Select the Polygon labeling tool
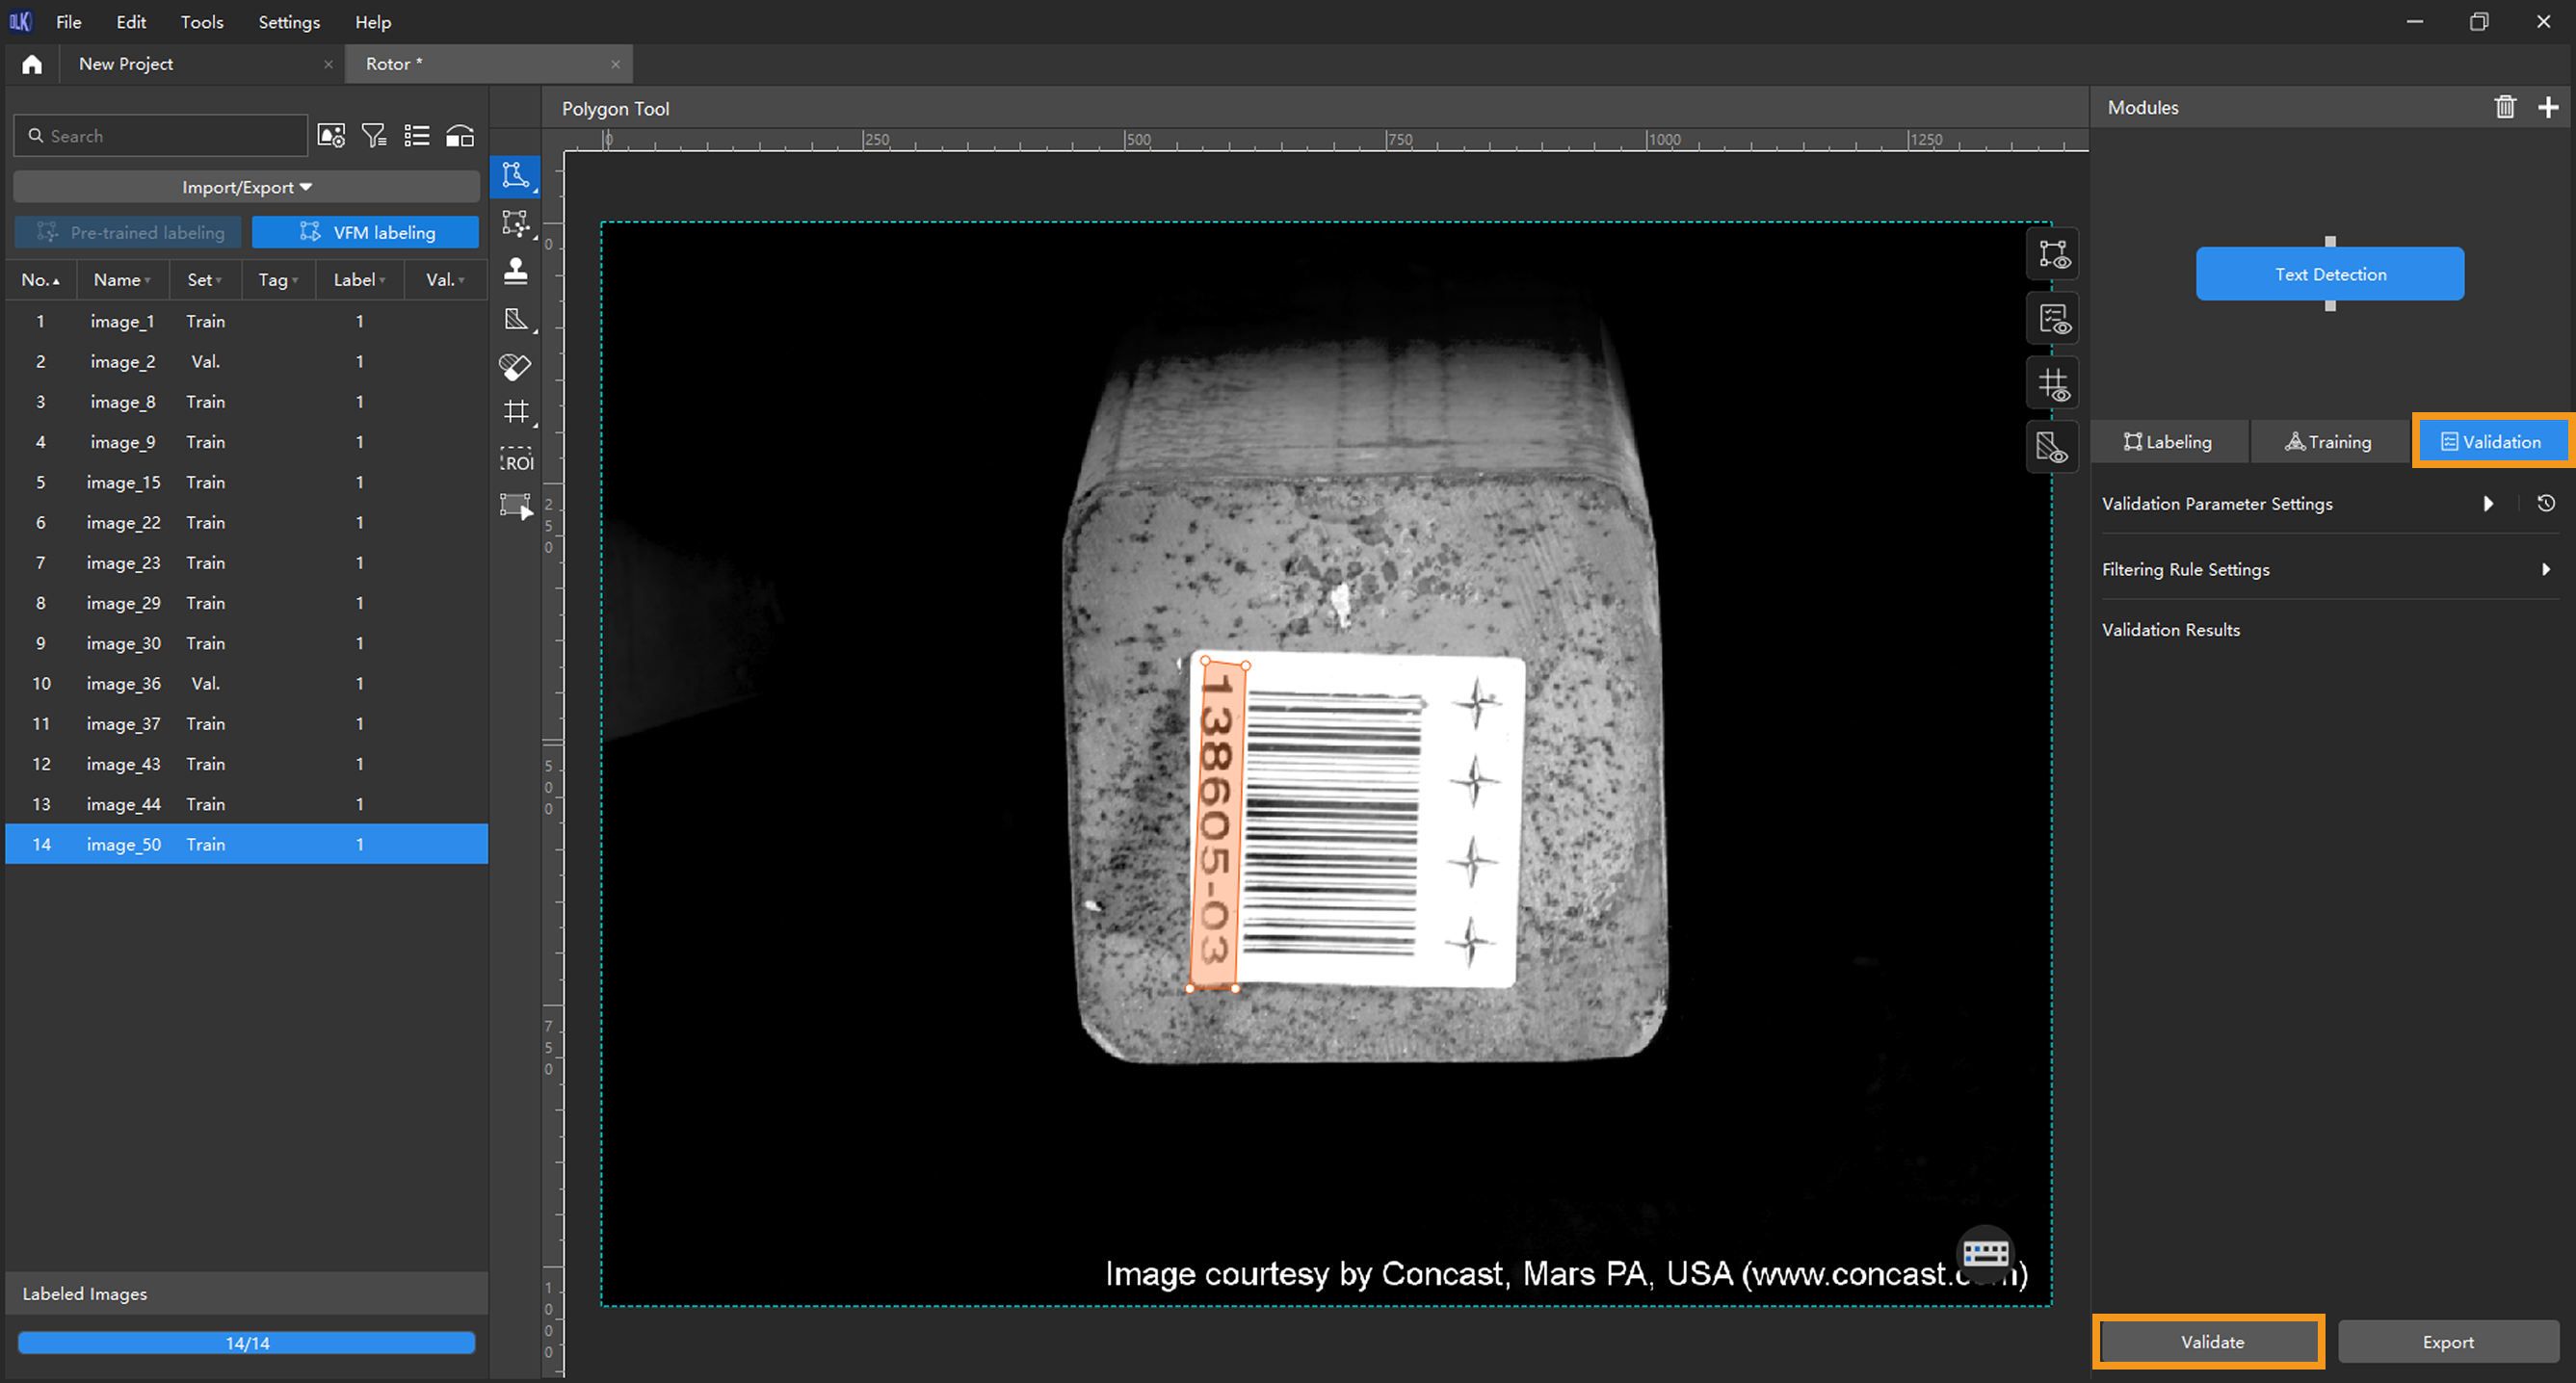 [x=515, y=176]
